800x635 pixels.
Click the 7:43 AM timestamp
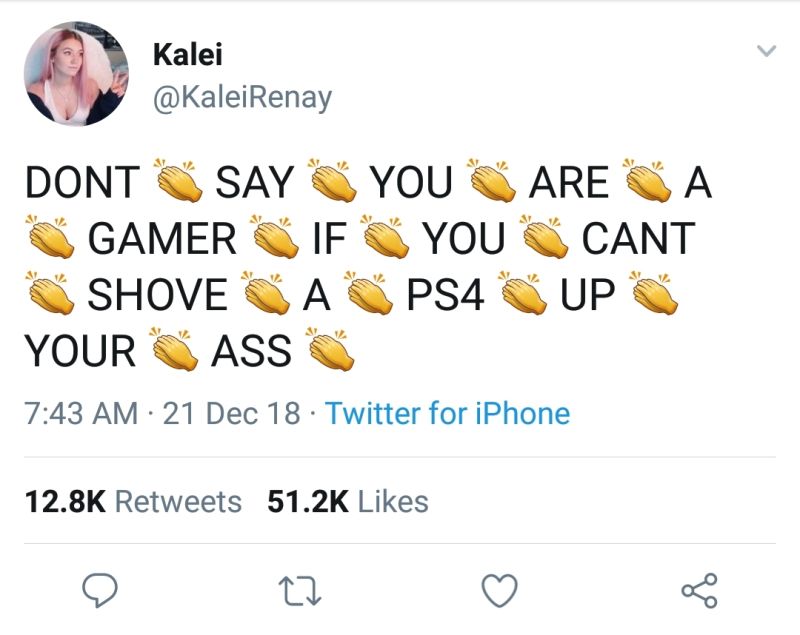[x=82, y=413]
